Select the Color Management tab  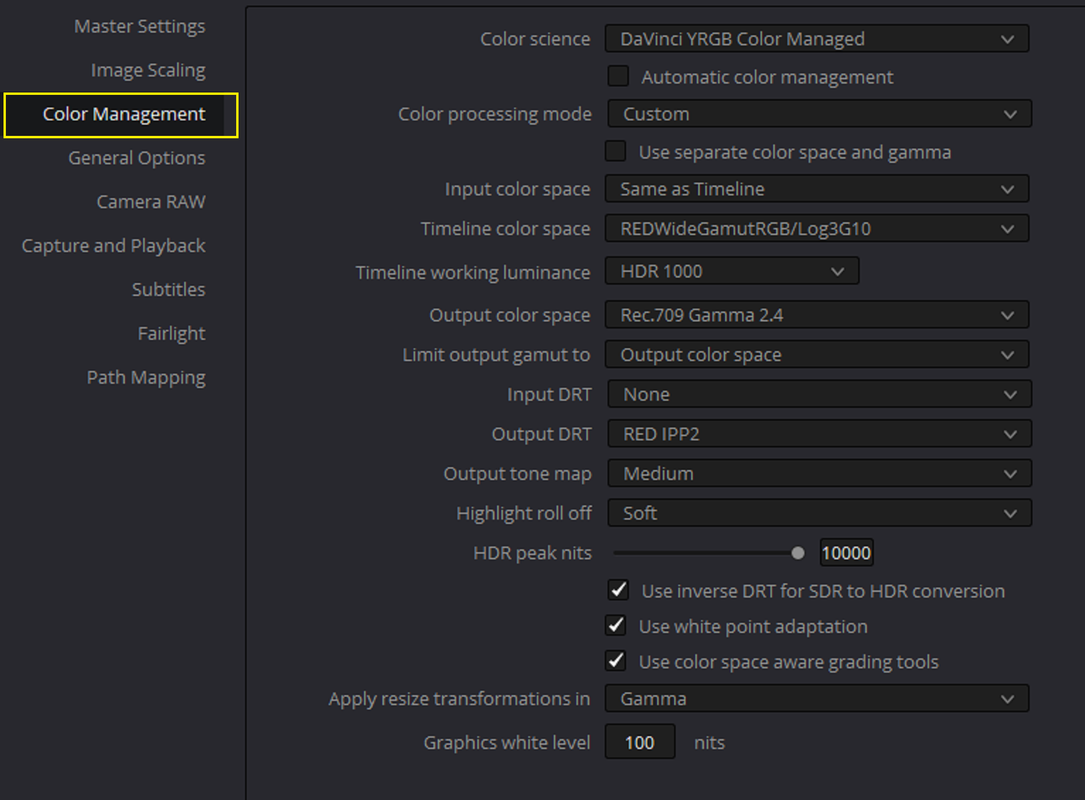click(121, 115)
